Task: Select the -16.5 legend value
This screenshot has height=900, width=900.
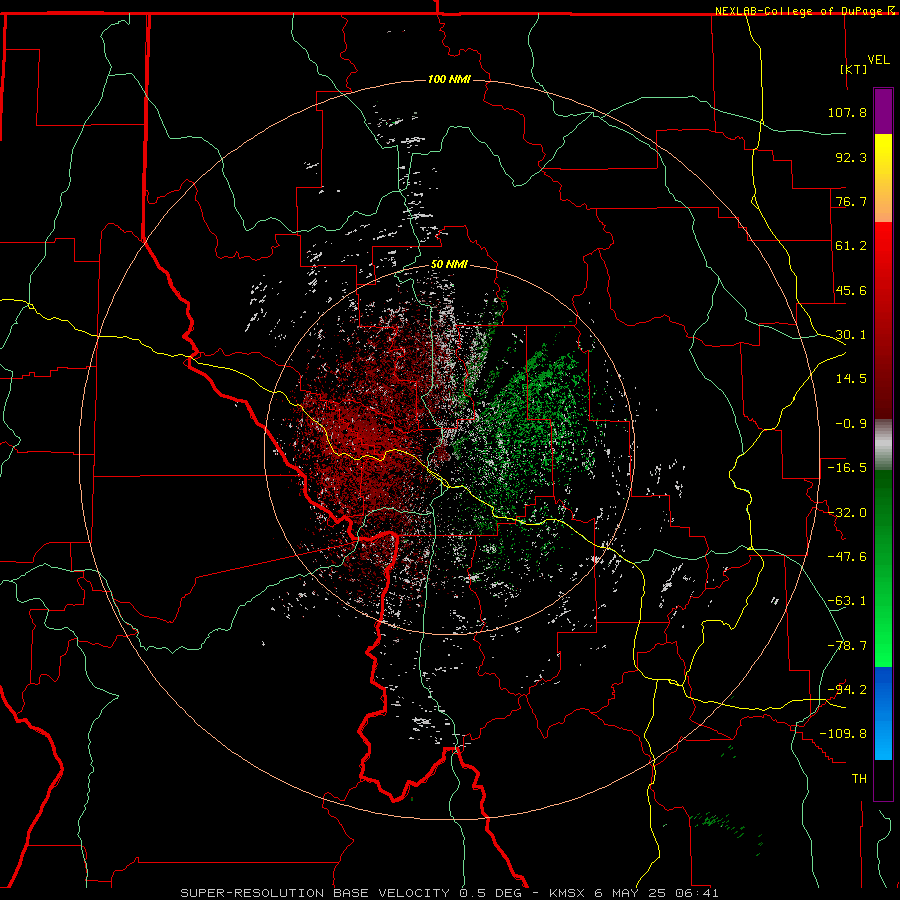Action: tap(847, 468)
